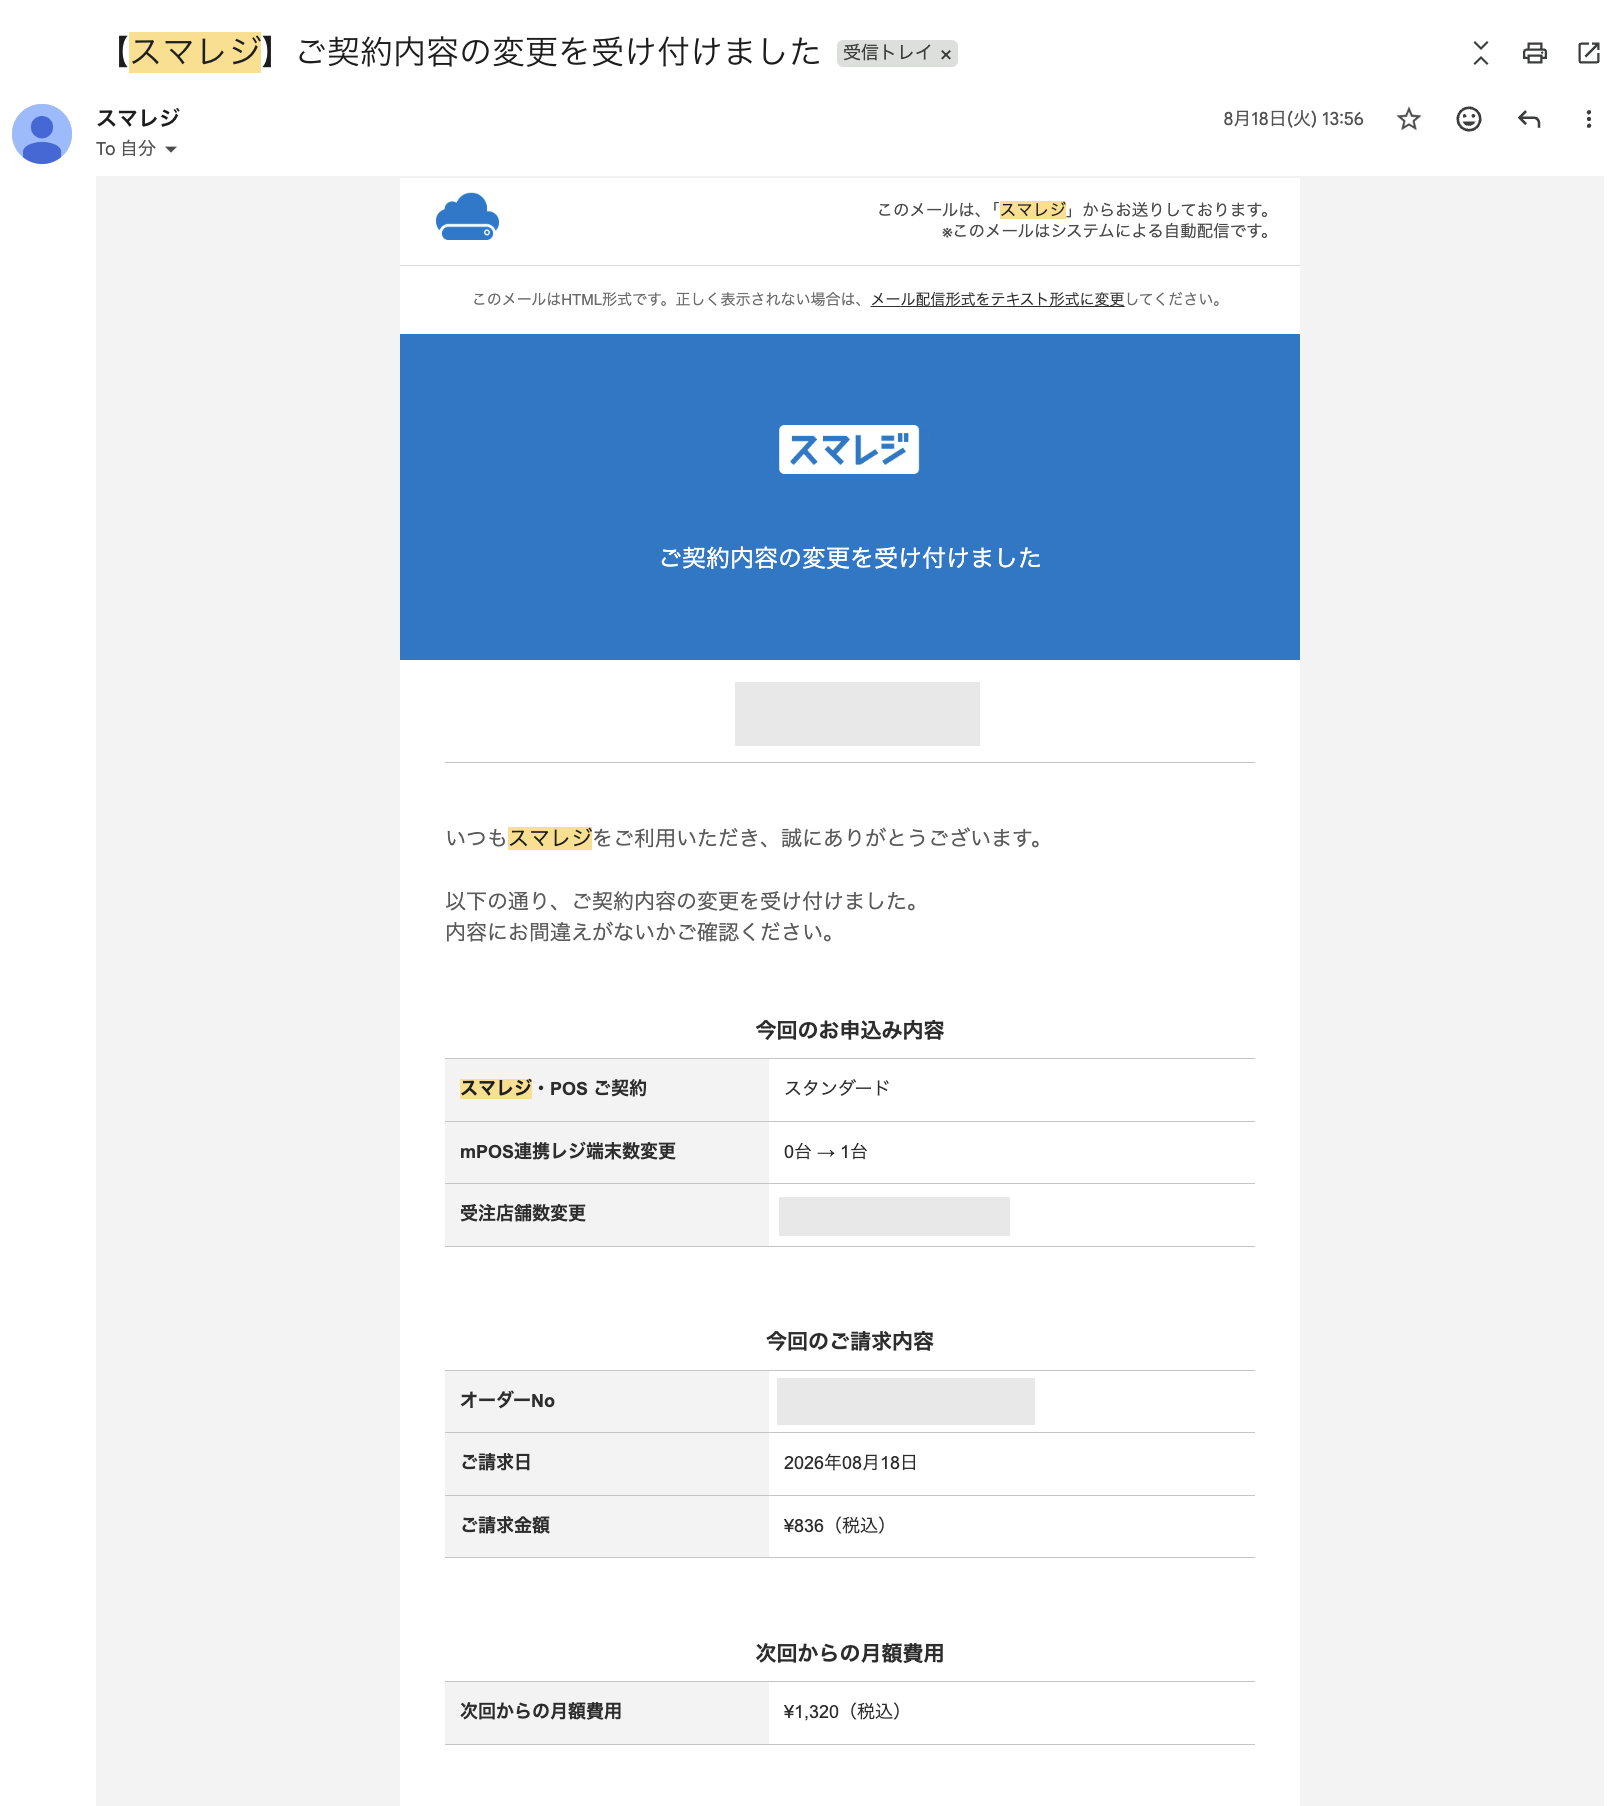Image resolution: width=1620 pixels, height=1806 pixels.
Task: Add an emoji reaction to the email
Action: coord(1469,119)
